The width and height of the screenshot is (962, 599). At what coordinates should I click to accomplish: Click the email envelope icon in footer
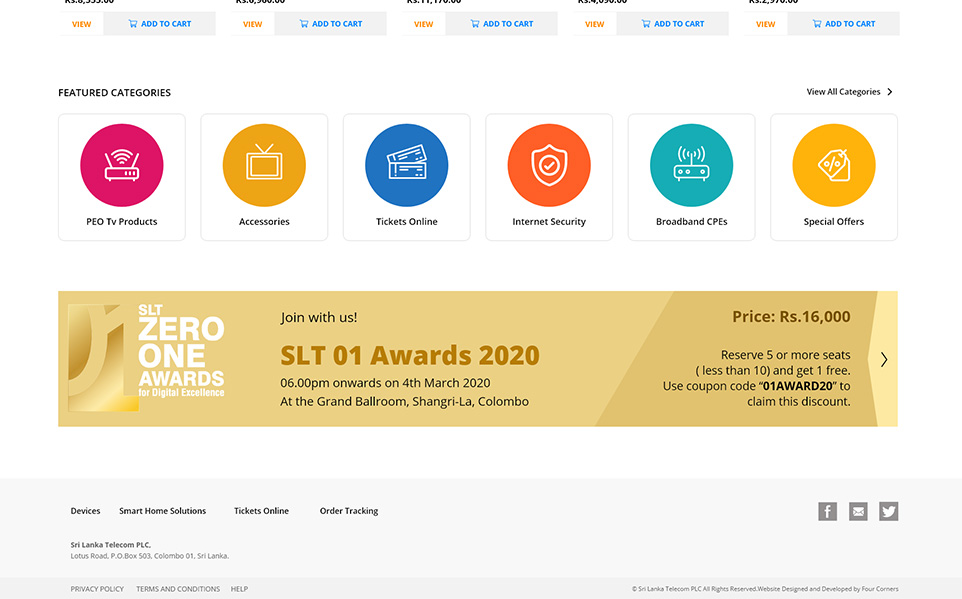858,512
